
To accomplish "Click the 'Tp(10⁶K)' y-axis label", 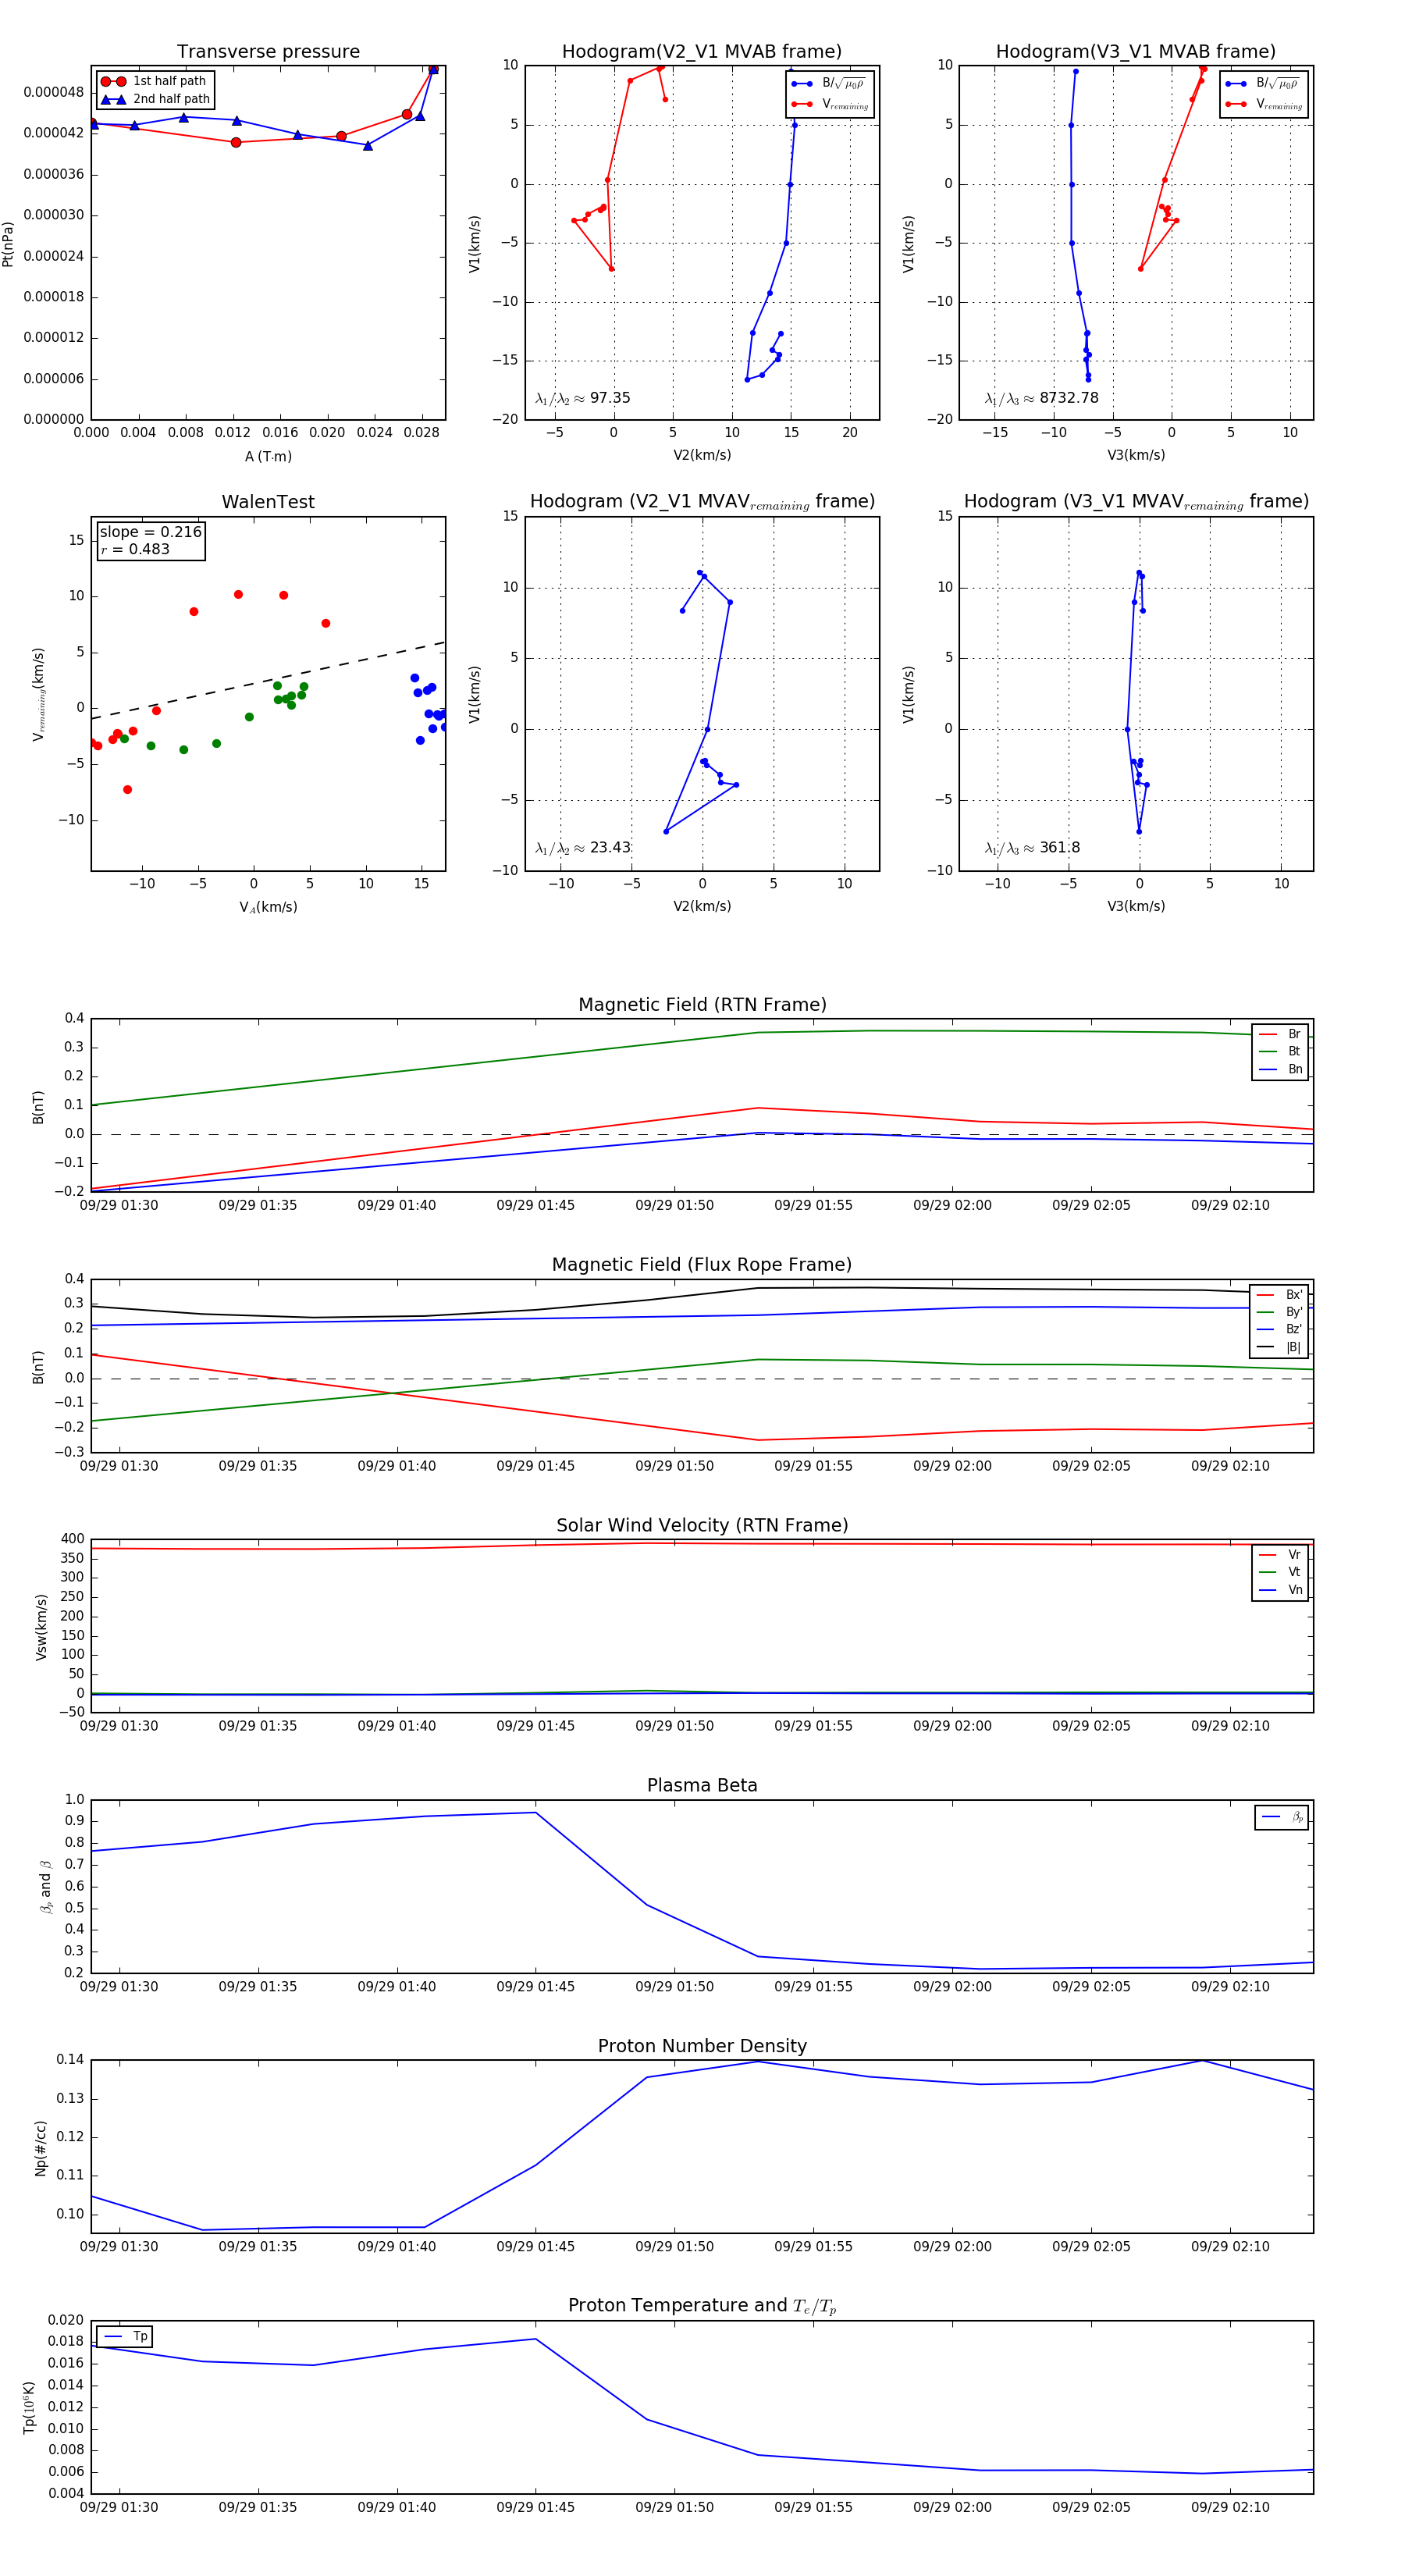I will (29, 2407).
